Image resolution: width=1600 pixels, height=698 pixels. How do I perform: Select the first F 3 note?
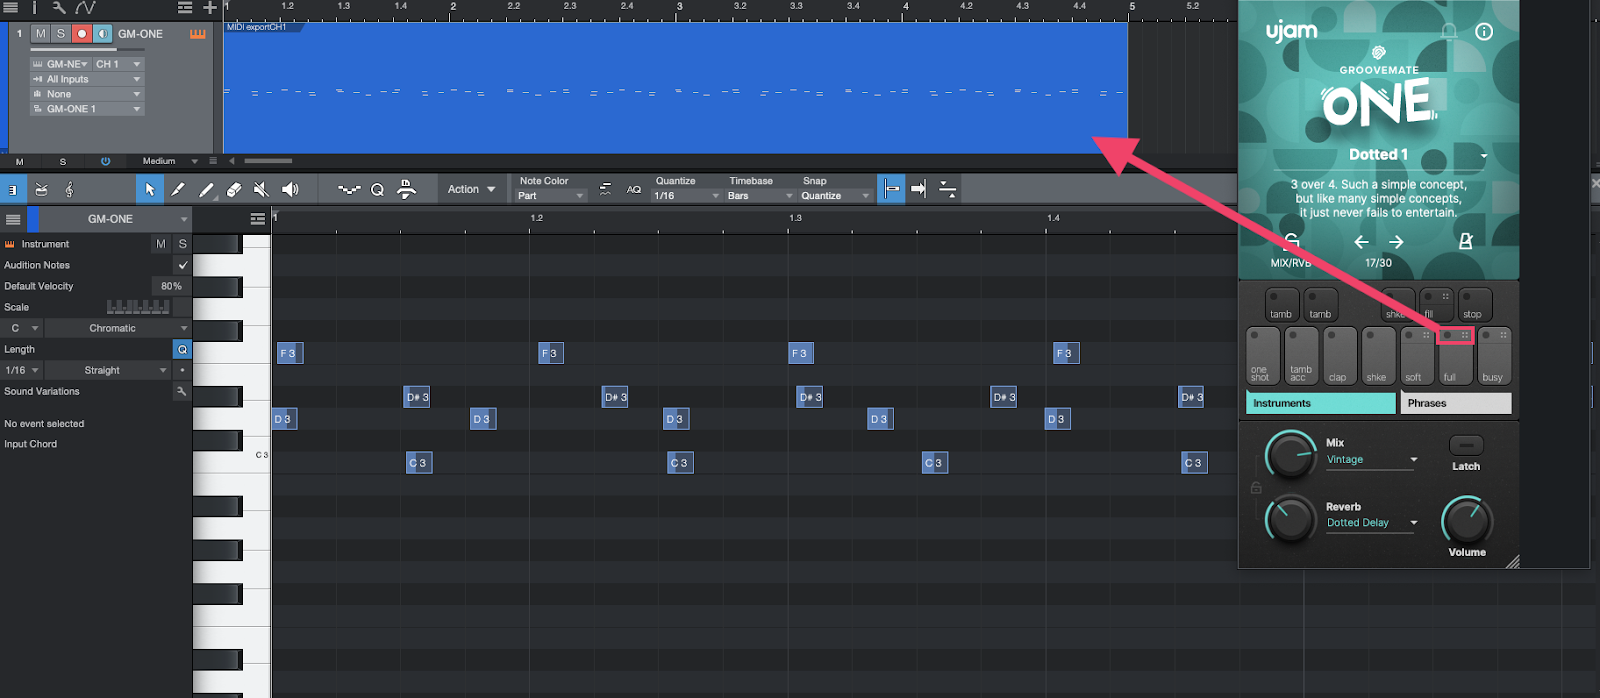pyautogui.click(x=290, y=353)
